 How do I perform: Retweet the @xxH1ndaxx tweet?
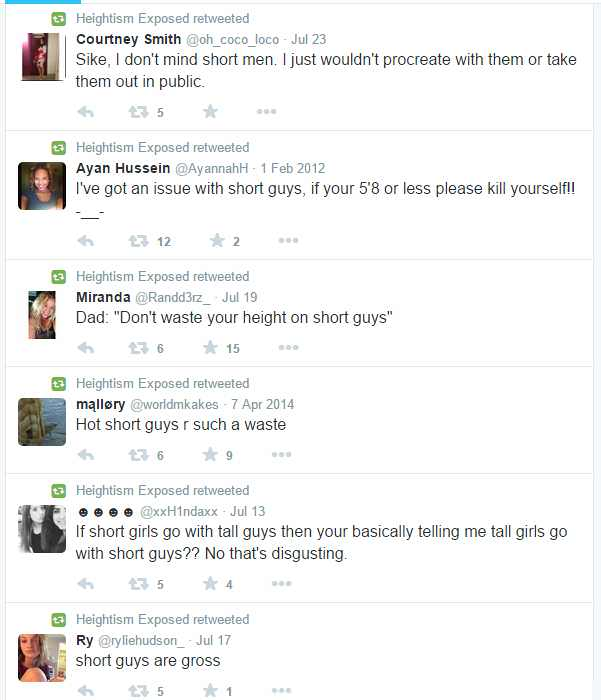pos(138,583)
